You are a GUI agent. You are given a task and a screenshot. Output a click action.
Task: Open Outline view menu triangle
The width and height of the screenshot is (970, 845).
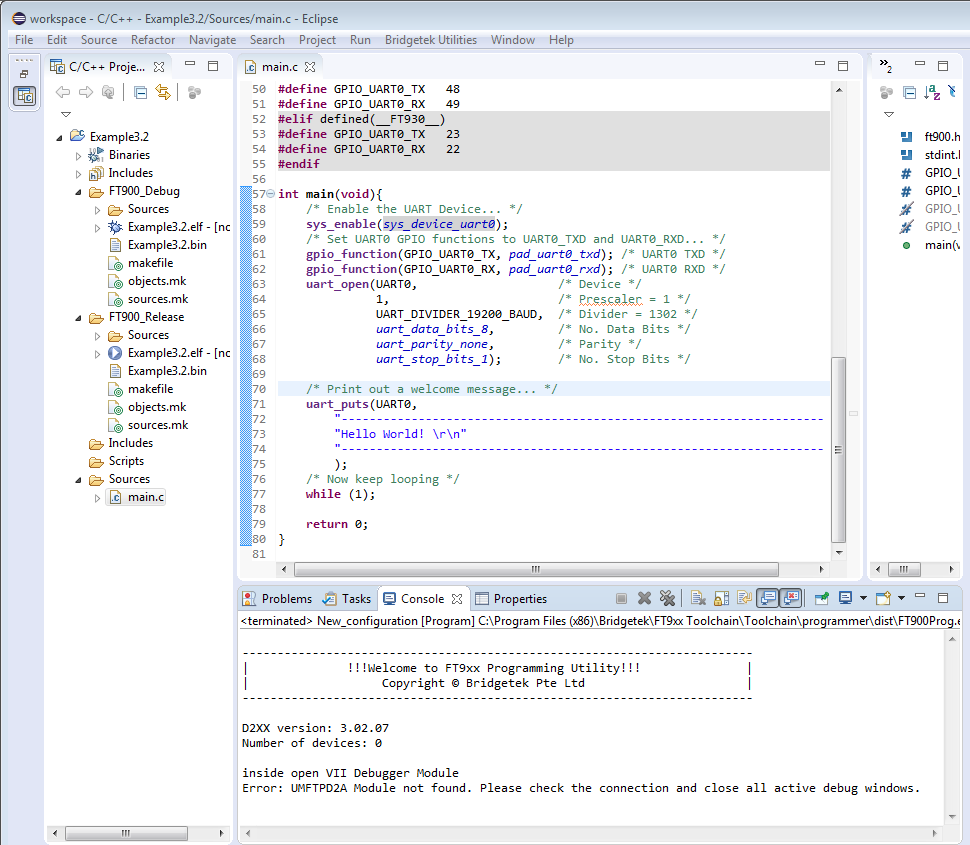(x=889, y=114)
